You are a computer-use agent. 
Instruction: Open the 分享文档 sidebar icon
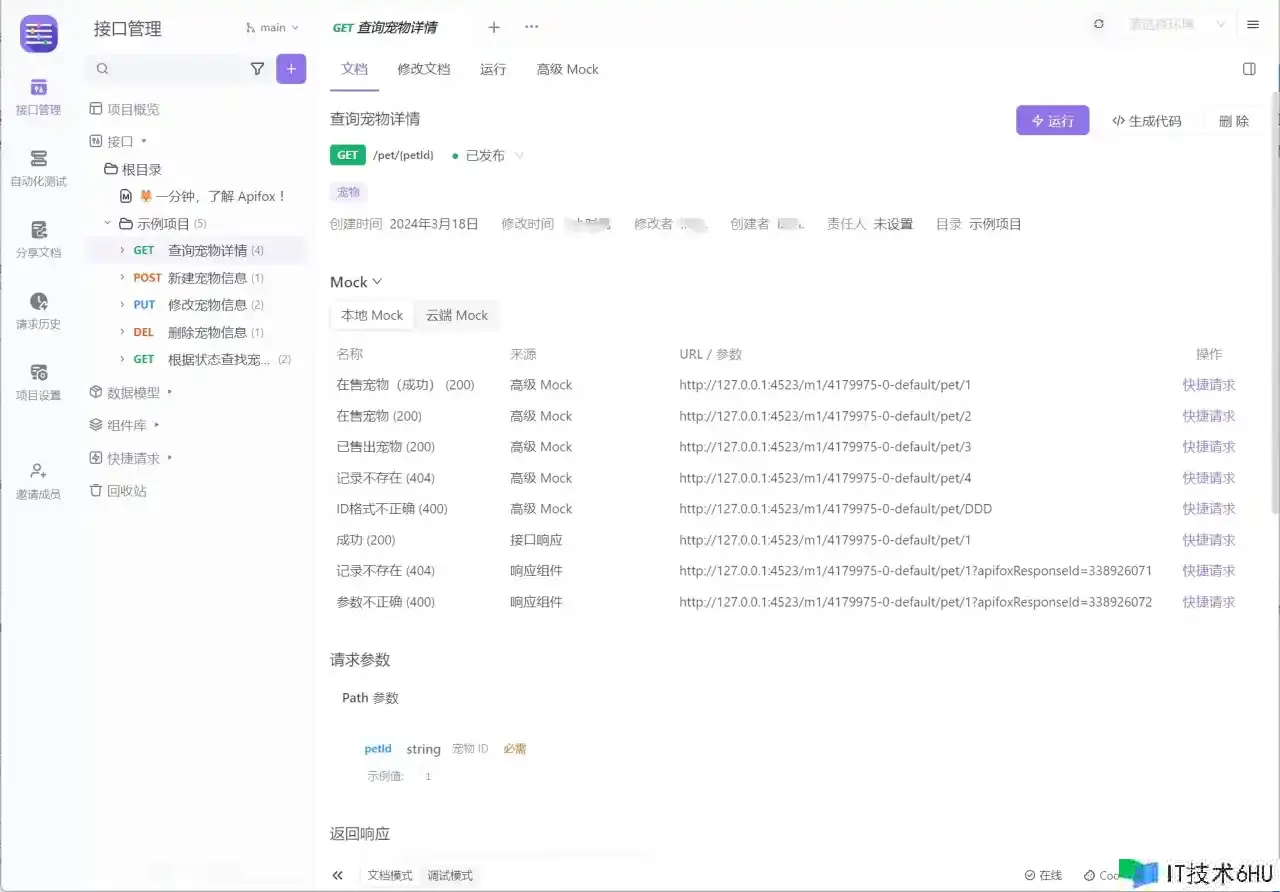click(x=38, y=239)
